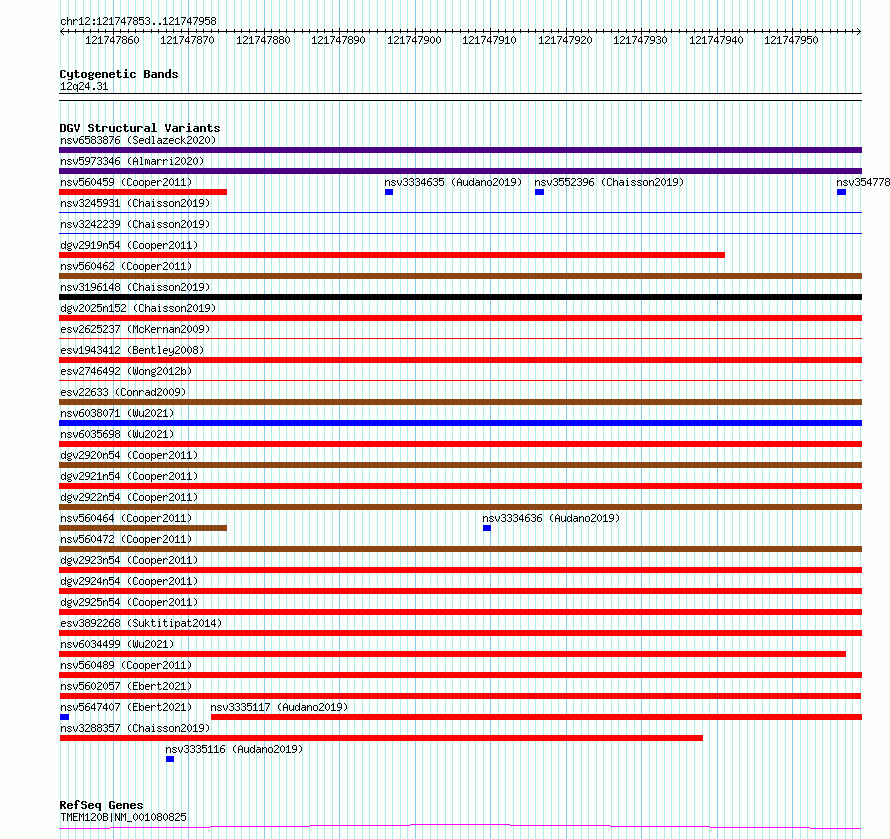The height and width of the screenshot is (839, 890).
Task: Select the esv1943412 (Bentley2008) label
Action: (132, 350)
